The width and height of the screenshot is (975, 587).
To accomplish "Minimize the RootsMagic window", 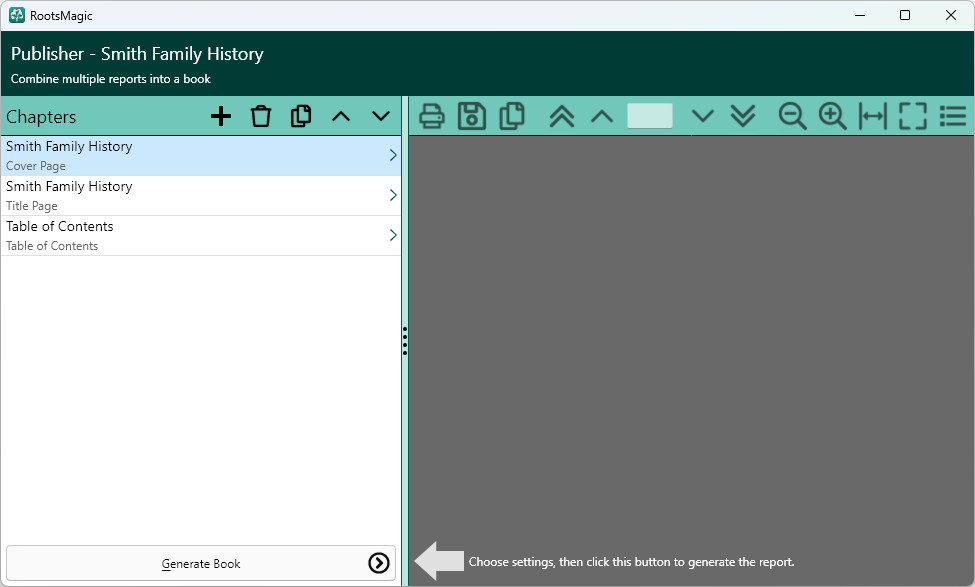I will click(x=860, y=16).
